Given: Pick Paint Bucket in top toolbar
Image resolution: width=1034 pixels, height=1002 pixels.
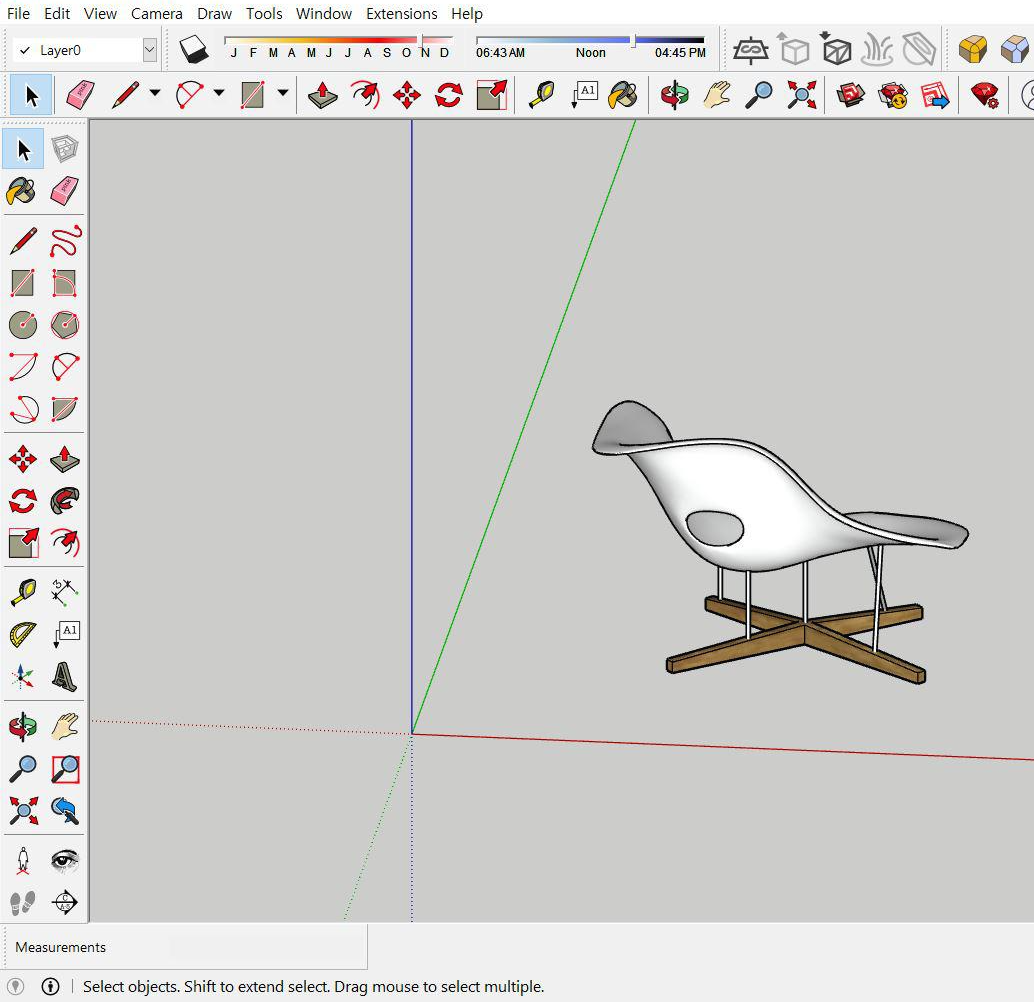Looking at the screenshot, I should (x=623, y=96).
